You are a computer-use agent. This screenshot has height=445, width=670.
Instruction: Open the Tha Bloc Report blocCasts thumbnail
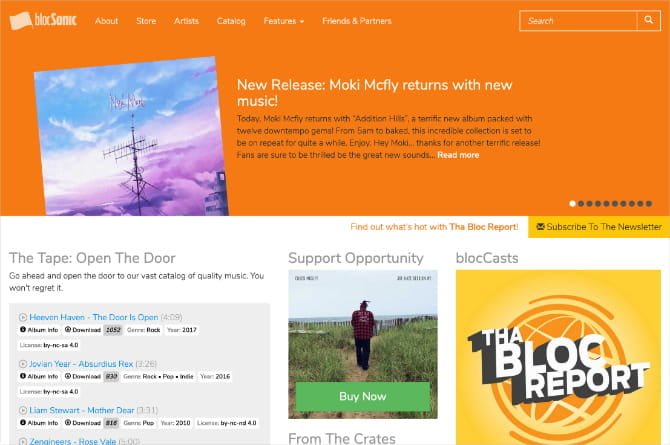(x=558, y=357)
